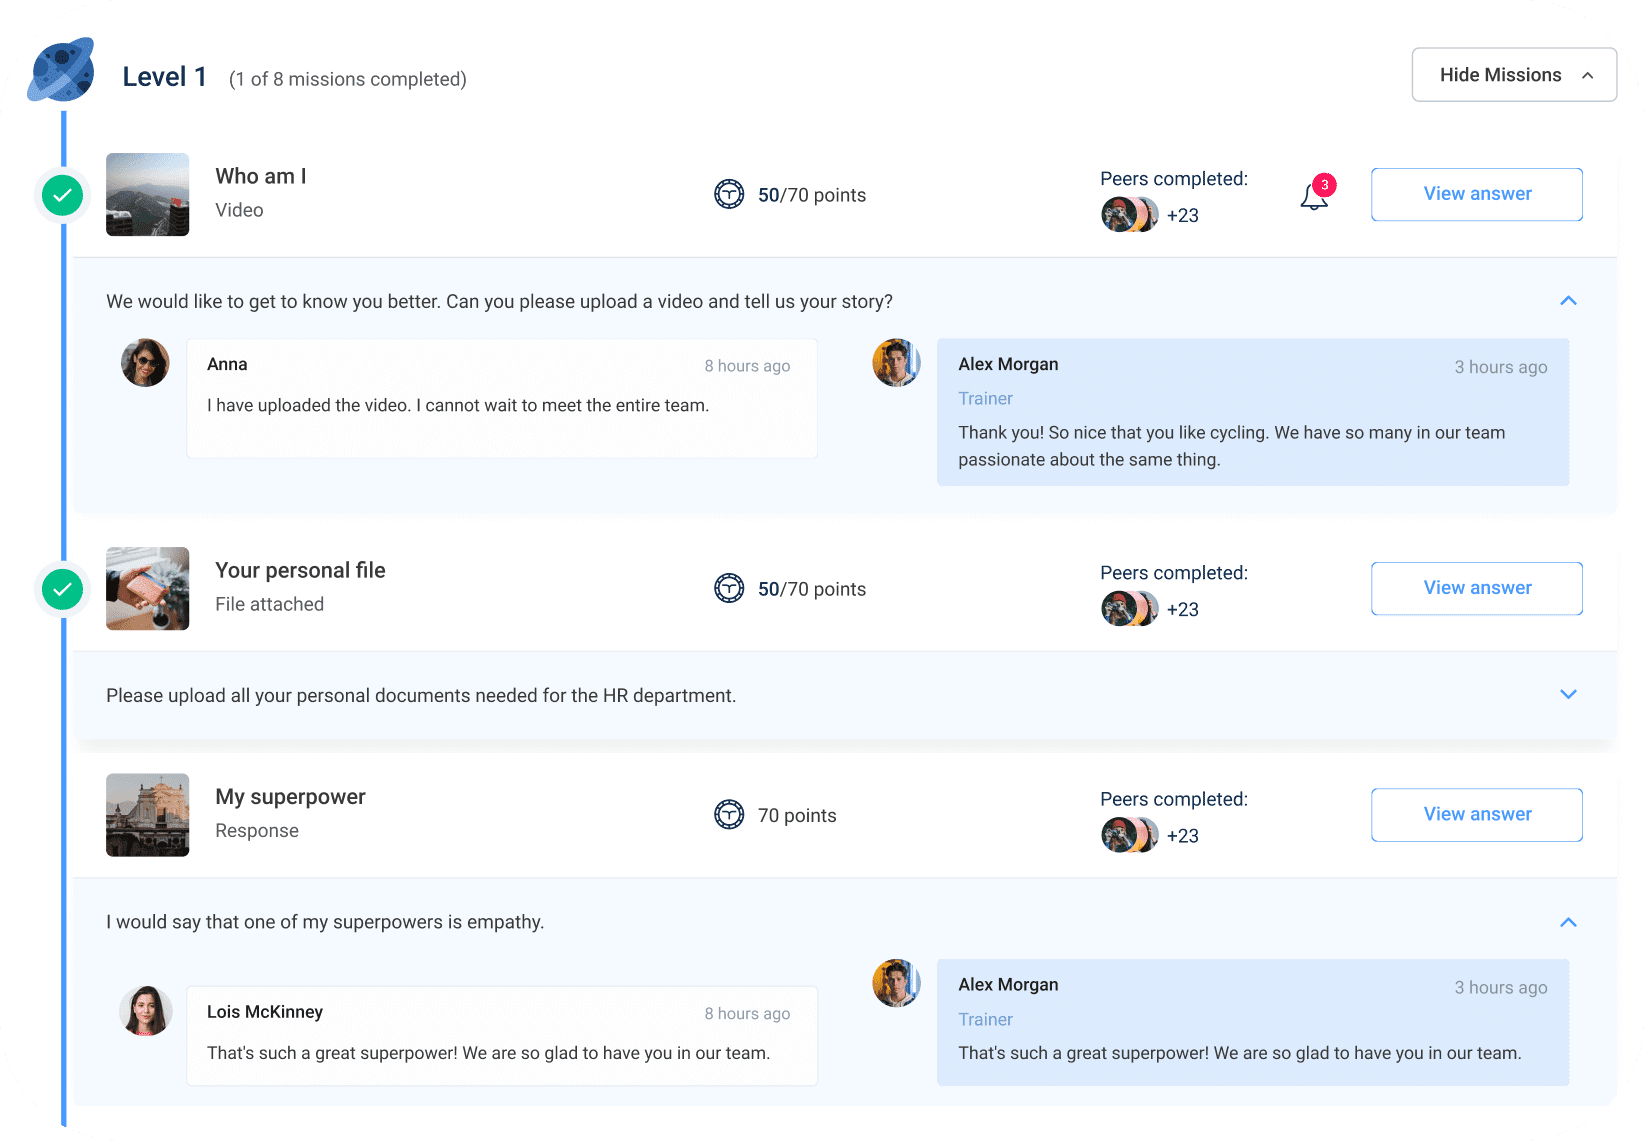Open the My superpower mission thumbnail

click(x=148, y=815)
